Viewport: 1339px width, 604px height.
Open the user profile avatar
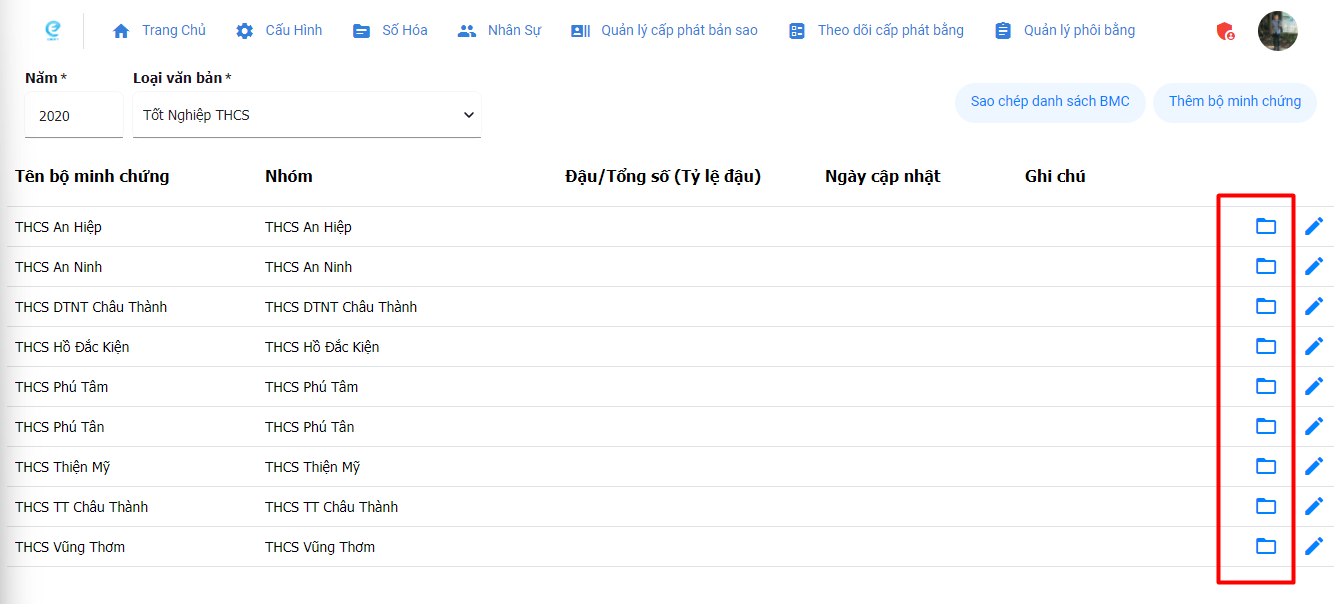(x=1277, y=31)
